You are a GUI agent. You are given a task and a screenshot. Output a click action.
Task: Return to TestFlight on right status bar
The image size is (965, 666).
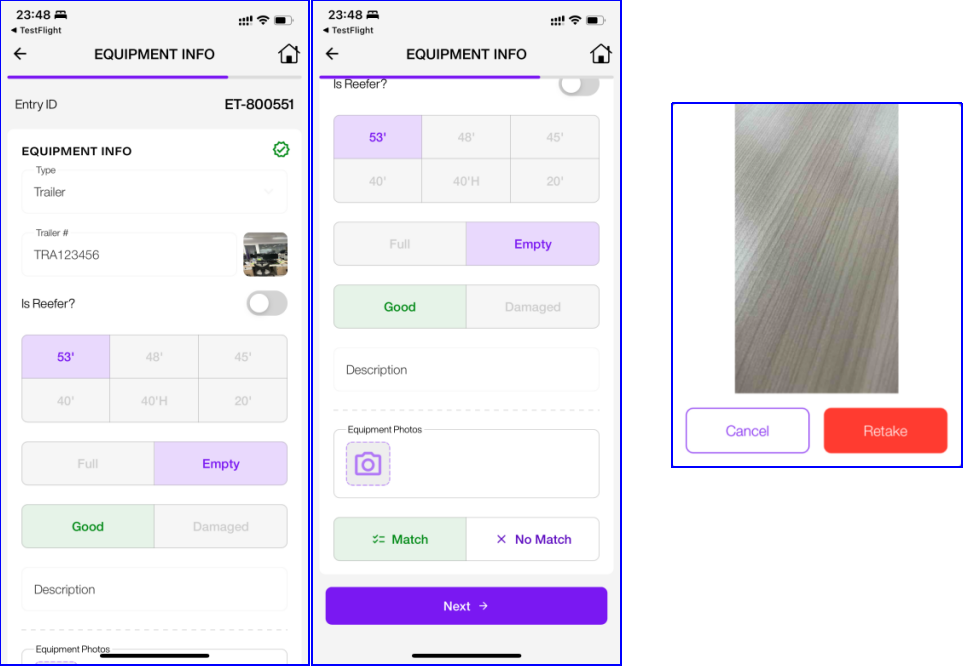pyautogui.click(x=348, y=30)
